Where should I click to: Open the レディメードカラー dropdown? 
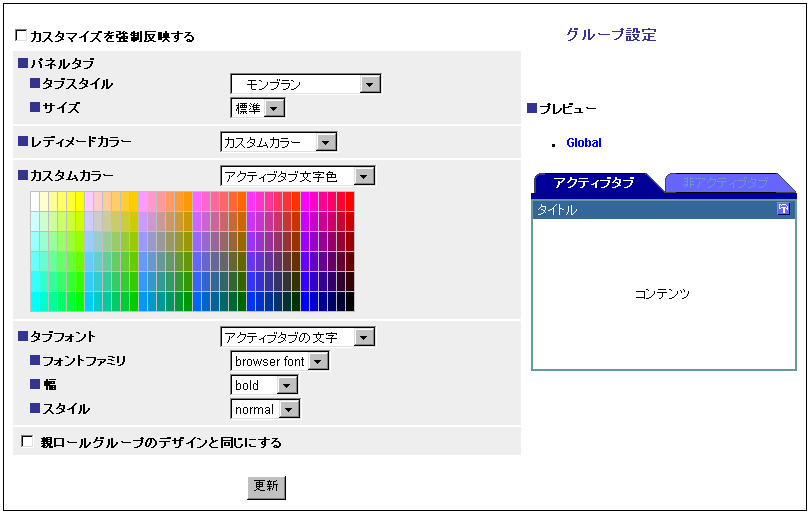tap(279, 142)
